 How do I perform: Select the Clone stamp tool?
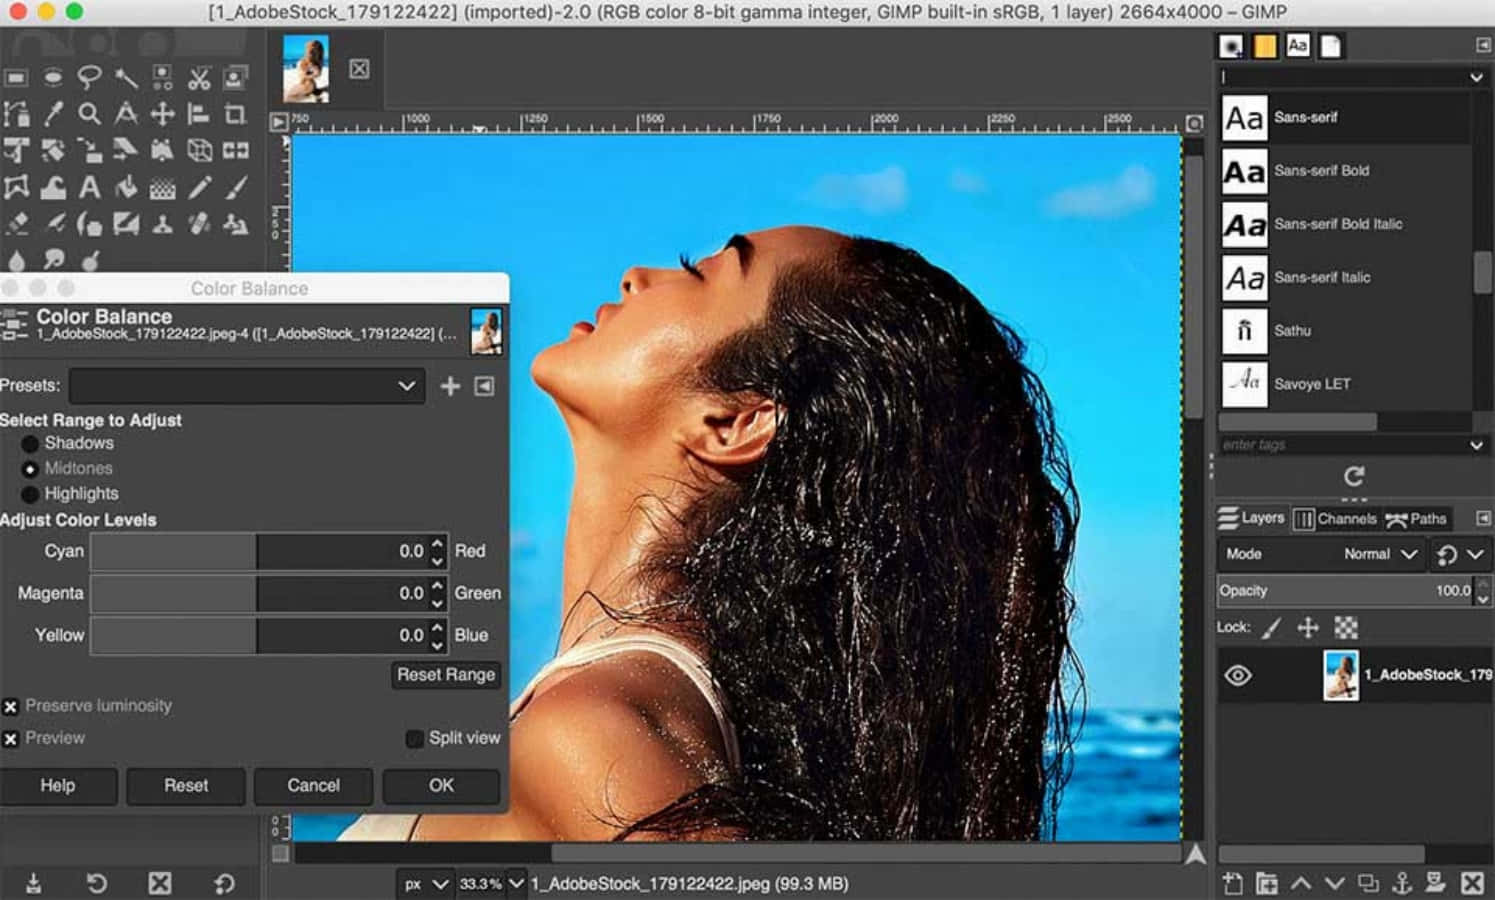(162, 224)
